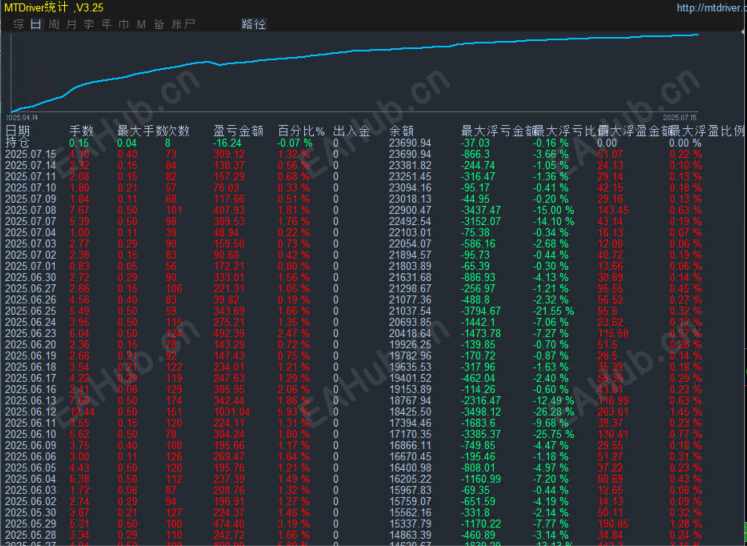Click the -3794.67 floating loss value
Image resolution: width=747 pixels, height=546 pixels.
point(481,311)
